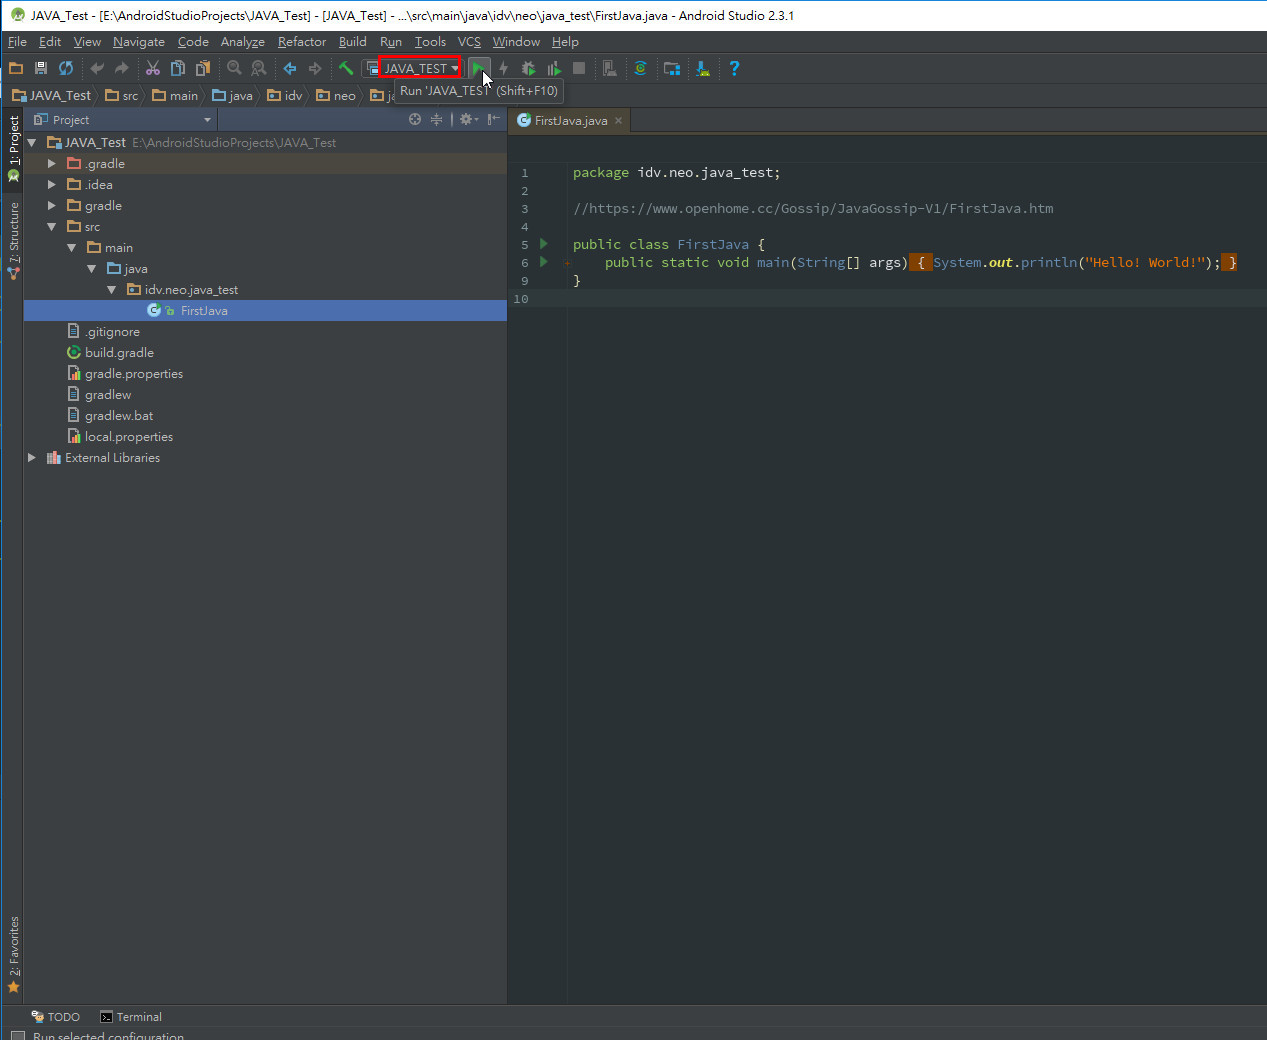Screen dimensions: 1267x1040
Task: Open the Refactor menu
Action: click(302, 42)
